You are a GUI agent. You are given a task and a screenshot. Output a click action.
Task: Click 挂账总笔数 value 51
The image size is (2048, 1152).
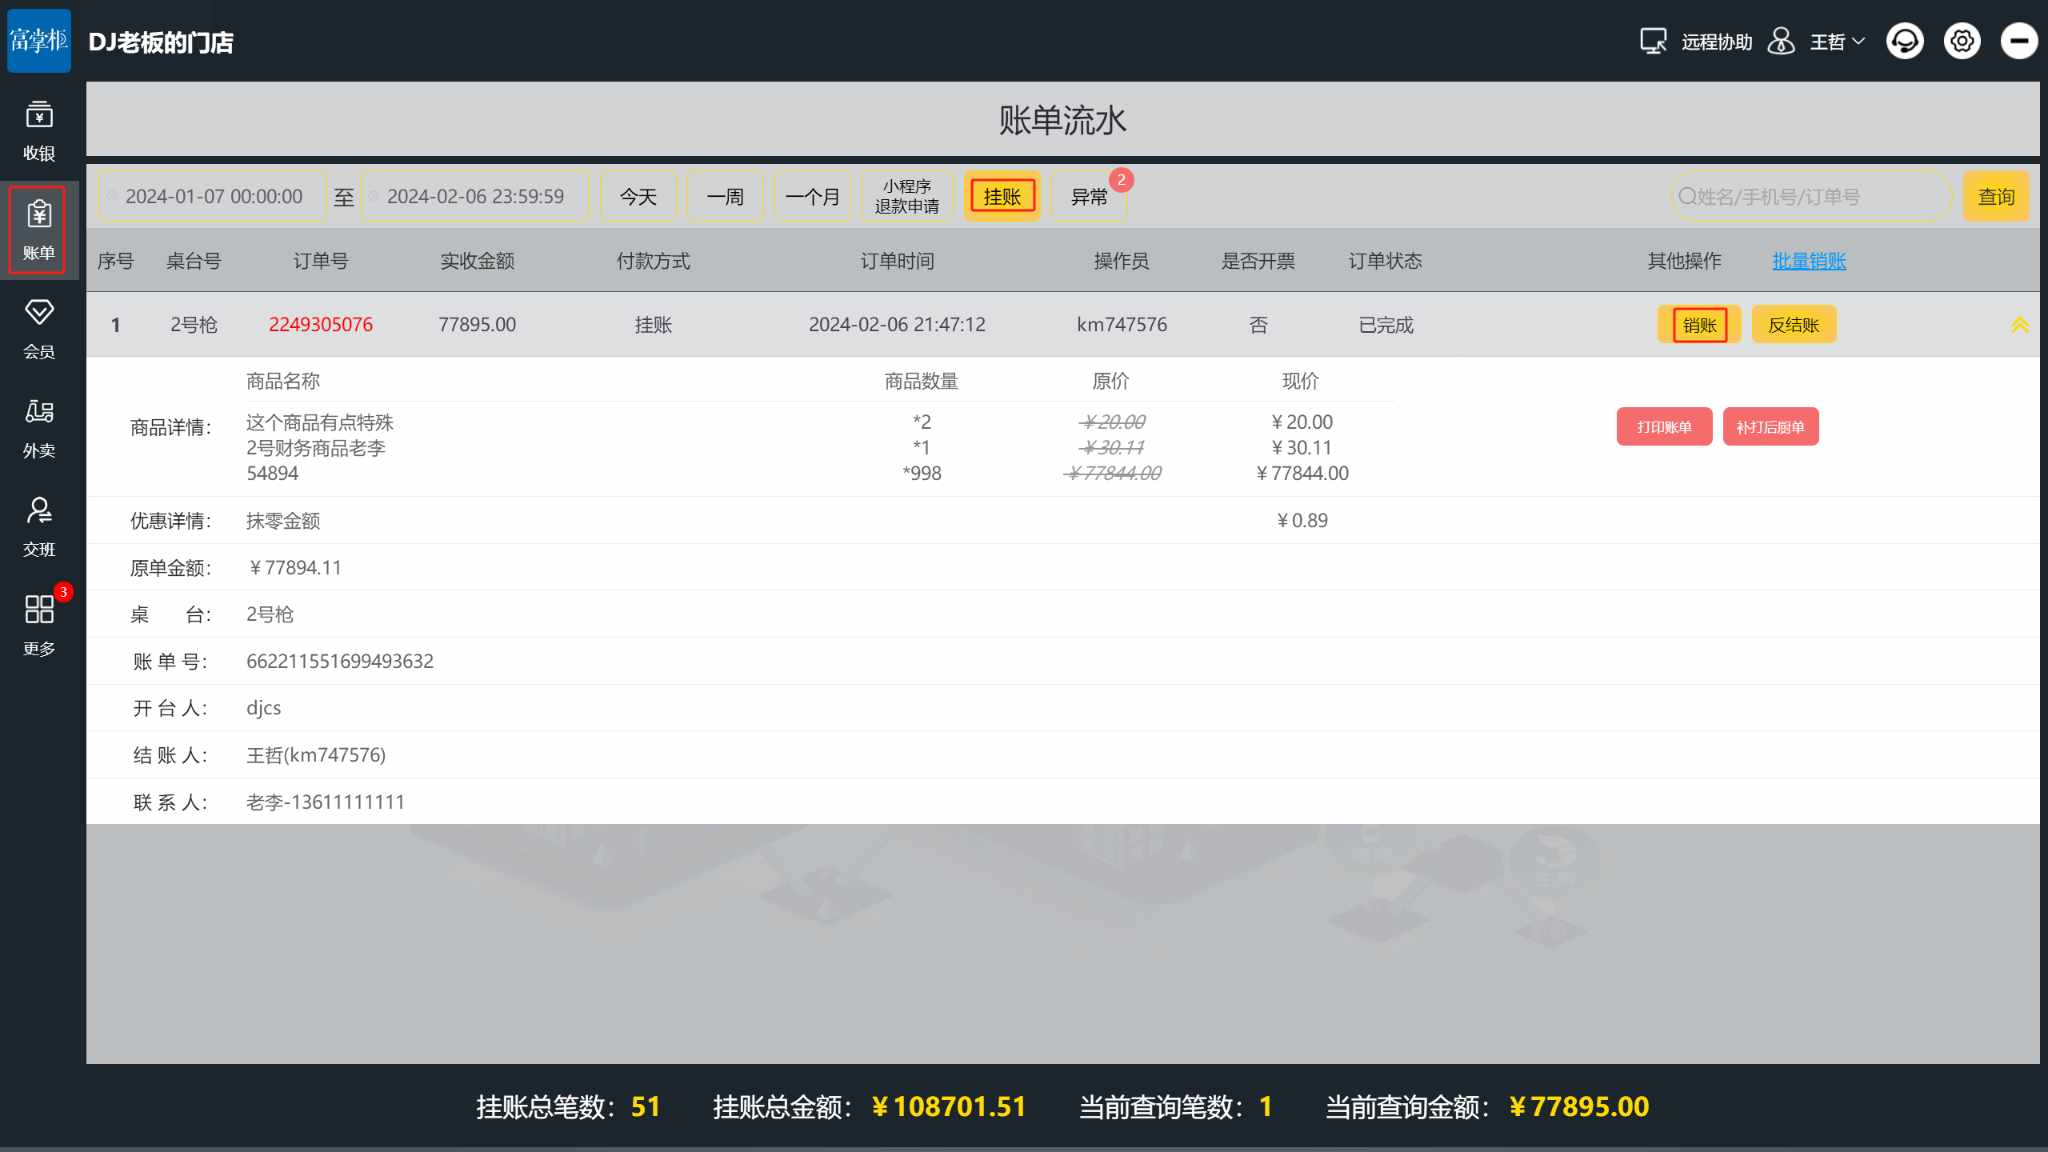pyautogui.click(x=646, y=1107)
